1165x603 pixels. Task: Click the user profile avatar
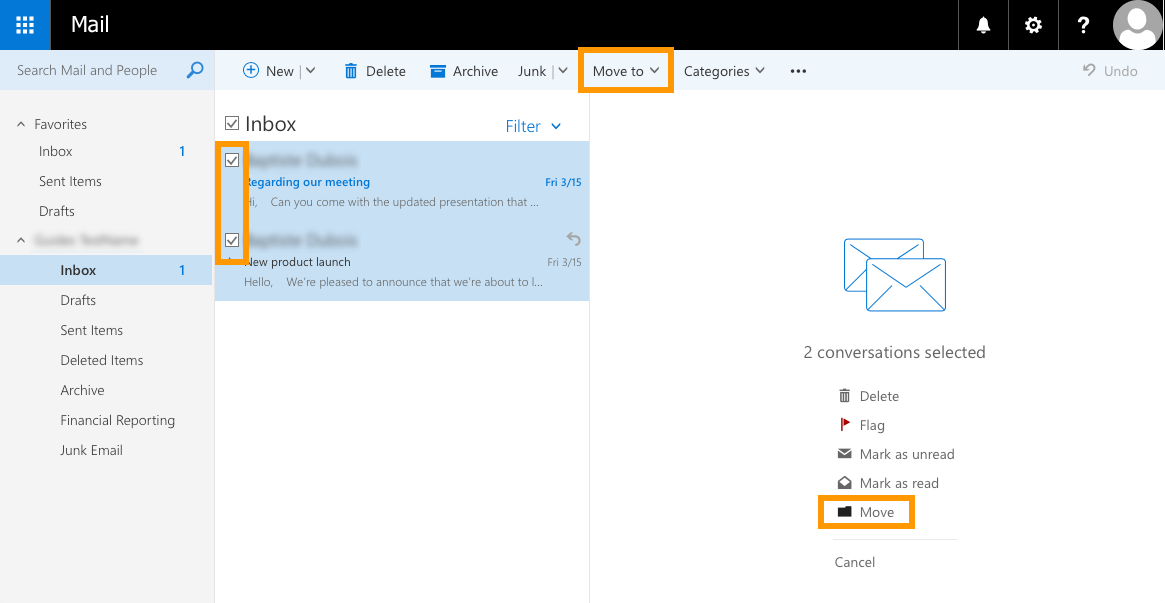coord(1137,25)
